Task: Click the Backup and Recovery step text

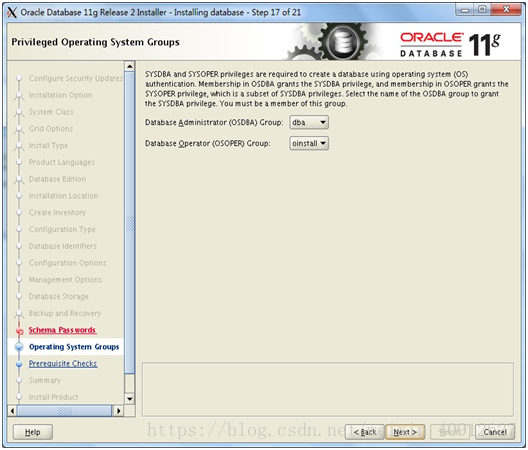Action: pyautogui.click(x=65, y=314)
